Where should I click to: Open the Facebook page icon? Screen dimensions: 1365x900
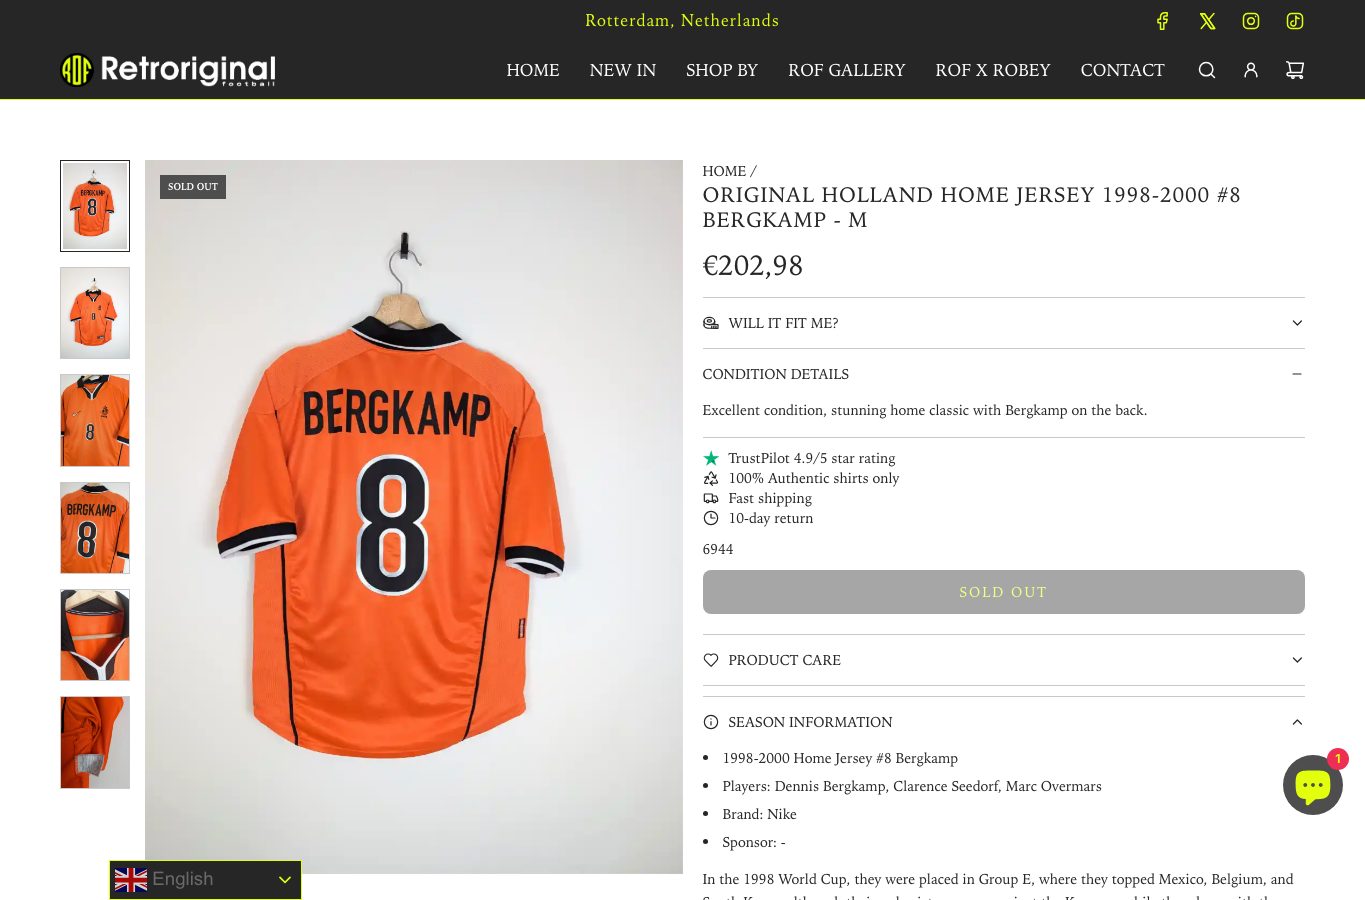tap(1162, 21)
